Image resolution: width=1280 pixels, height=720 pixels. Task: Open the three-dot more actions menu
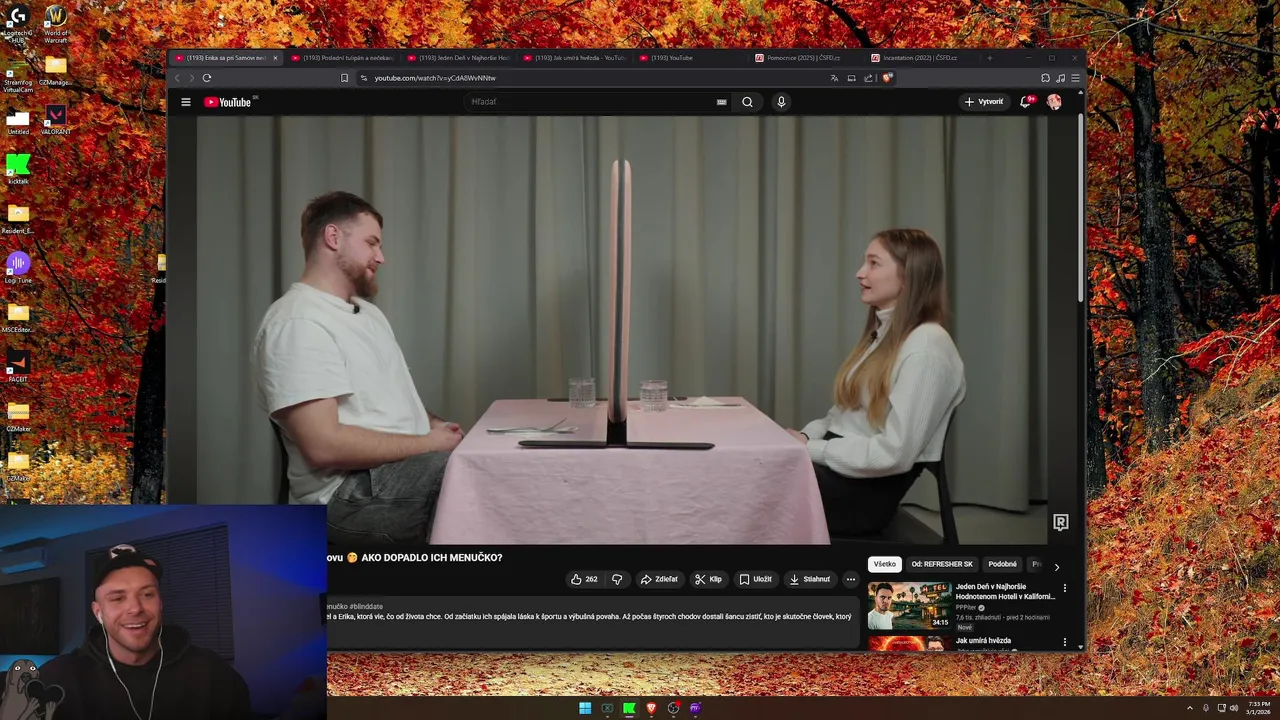[x=851, y=579]
